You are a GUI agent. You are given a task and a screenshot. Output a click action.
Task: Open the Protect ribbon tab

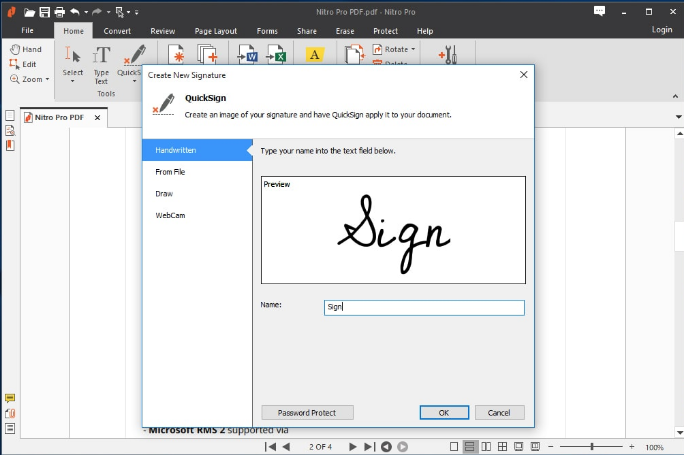(x=386, y=31)
